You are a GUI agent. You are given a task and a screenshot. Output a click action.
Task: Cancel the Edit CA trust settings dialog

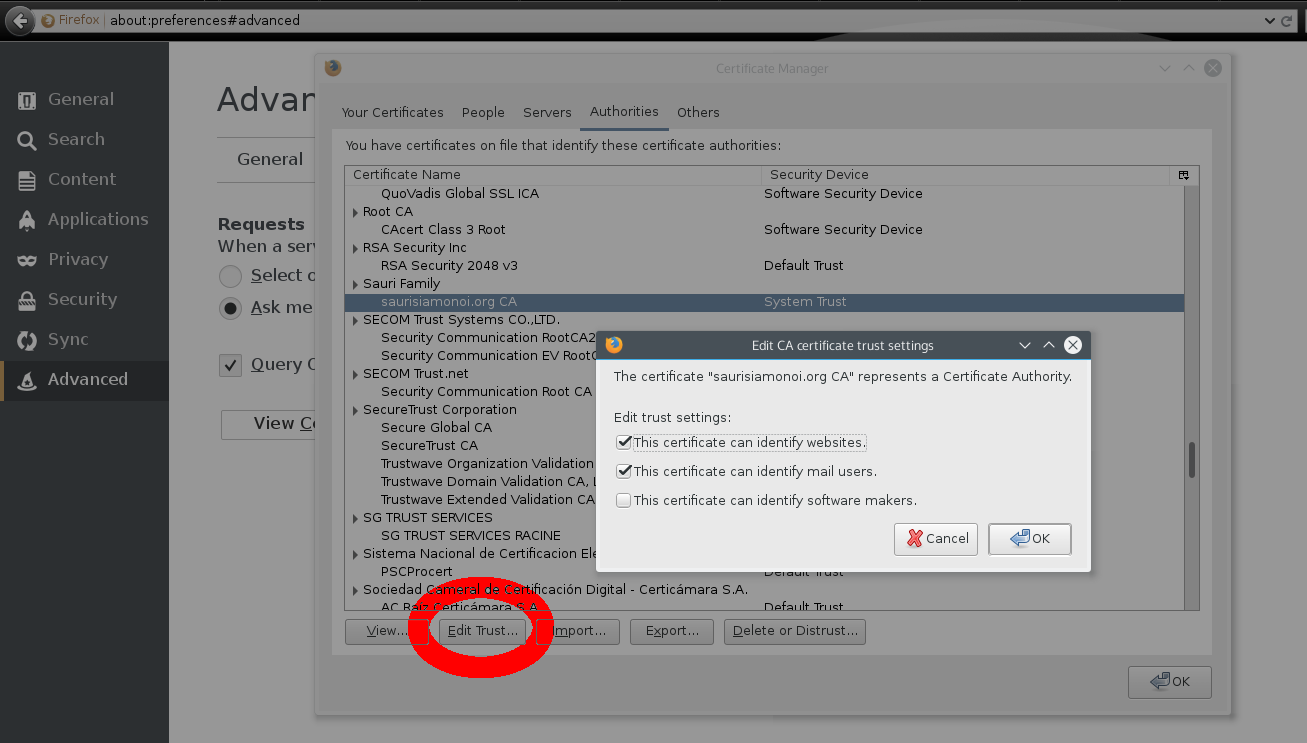937,538
